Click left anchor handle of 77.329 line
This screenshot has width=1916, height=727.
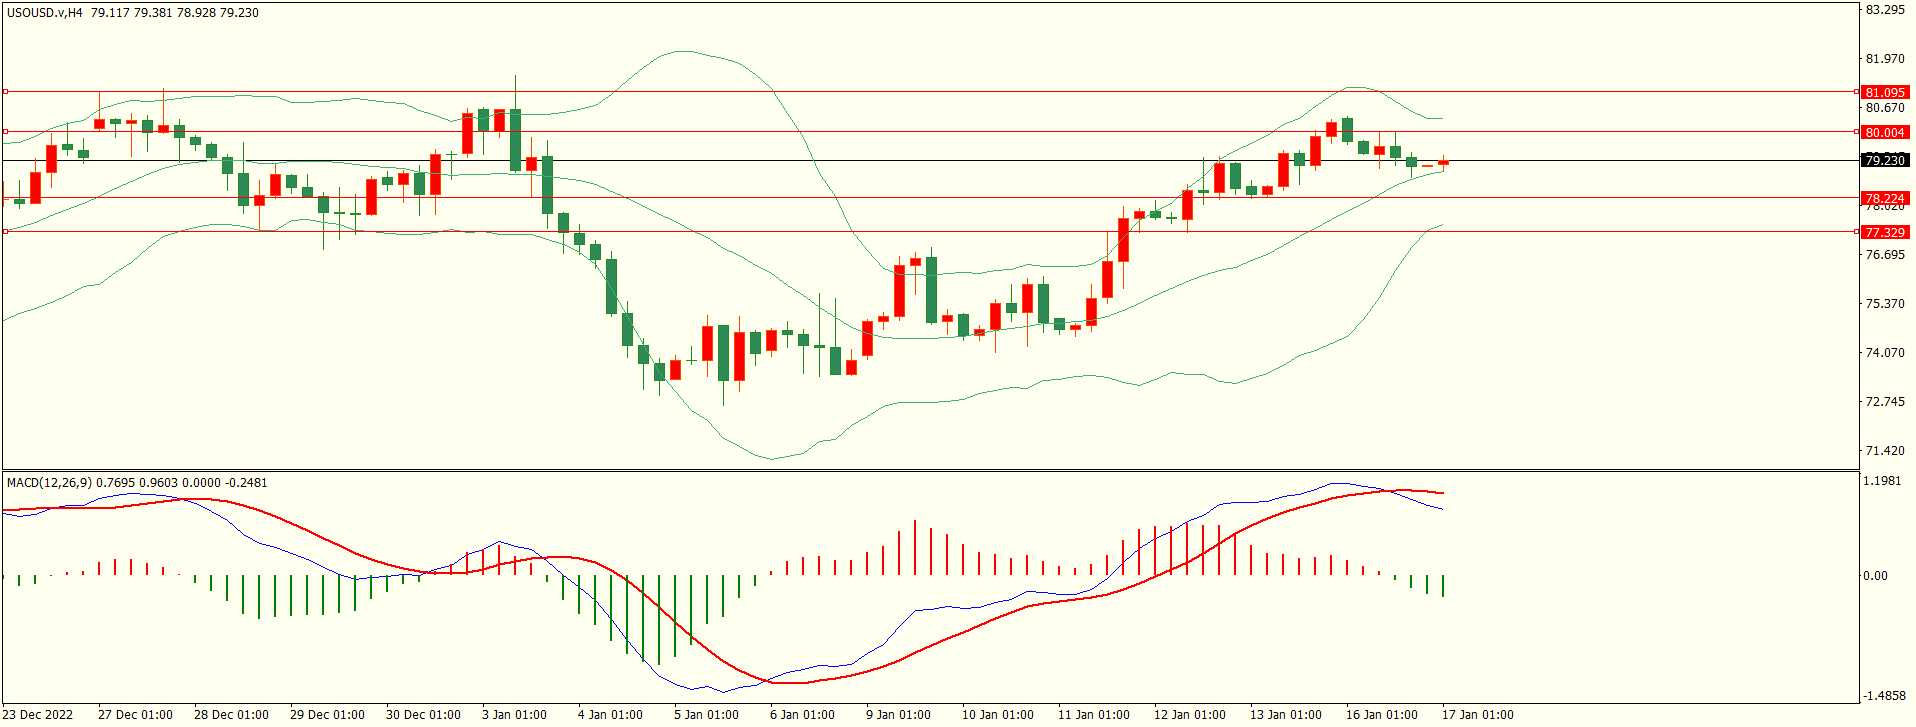[x=6, y=232]
